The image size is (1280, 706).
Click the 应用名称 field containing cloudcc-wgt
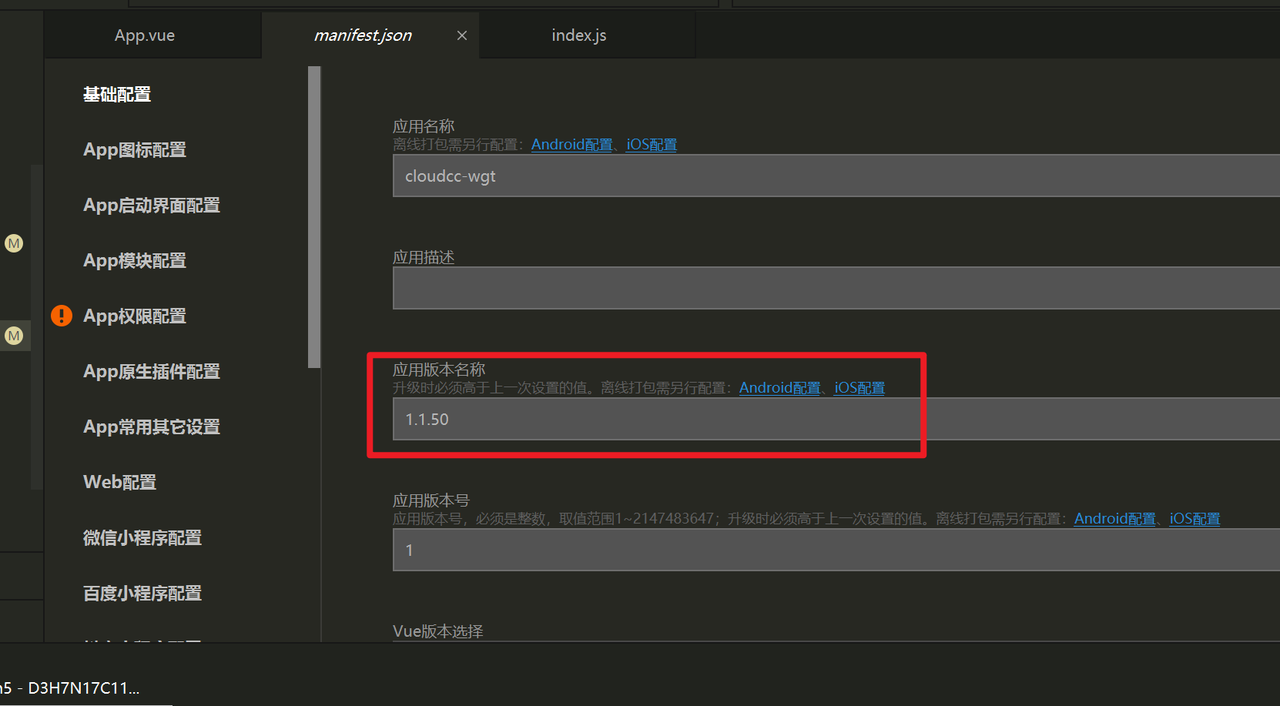[835, 176]
